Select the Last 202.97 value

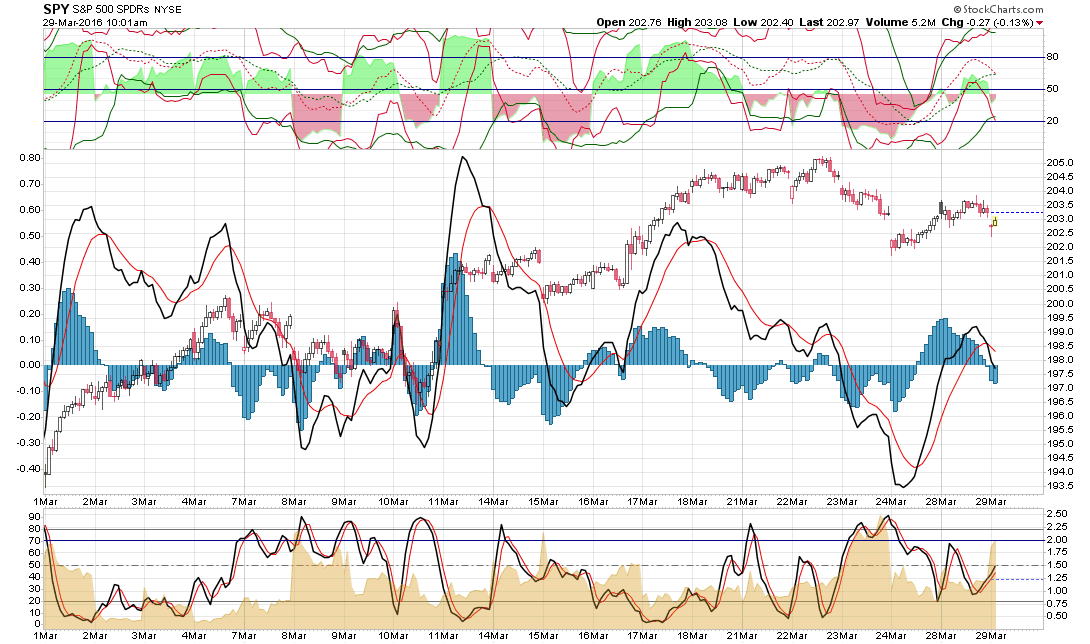(x=829, y=22)
